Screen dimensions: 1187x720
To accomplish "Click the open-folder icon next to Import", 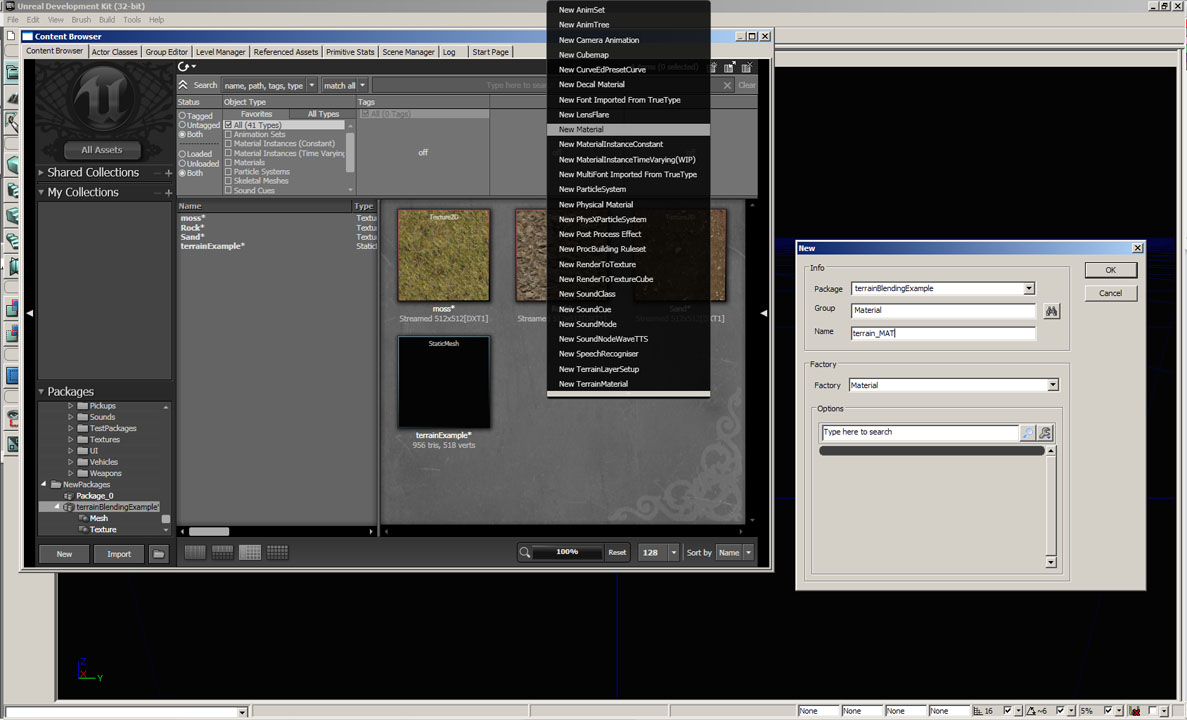I will [158, 554].
